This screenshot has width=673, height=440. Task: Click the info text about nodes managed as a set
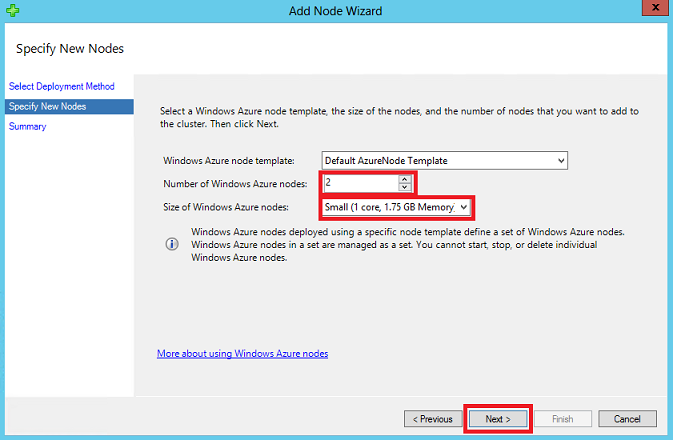[407, 245]
